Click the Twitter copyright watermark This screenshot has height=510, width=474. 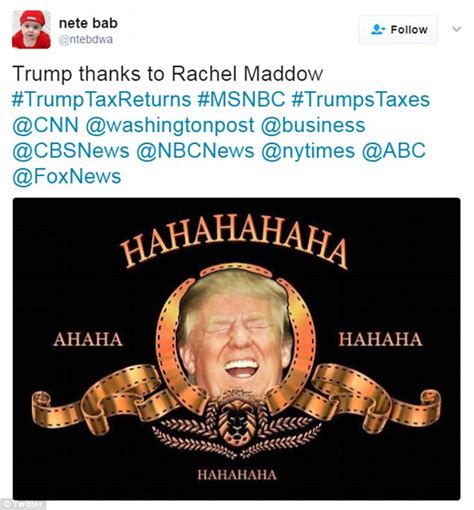[23, 504]
